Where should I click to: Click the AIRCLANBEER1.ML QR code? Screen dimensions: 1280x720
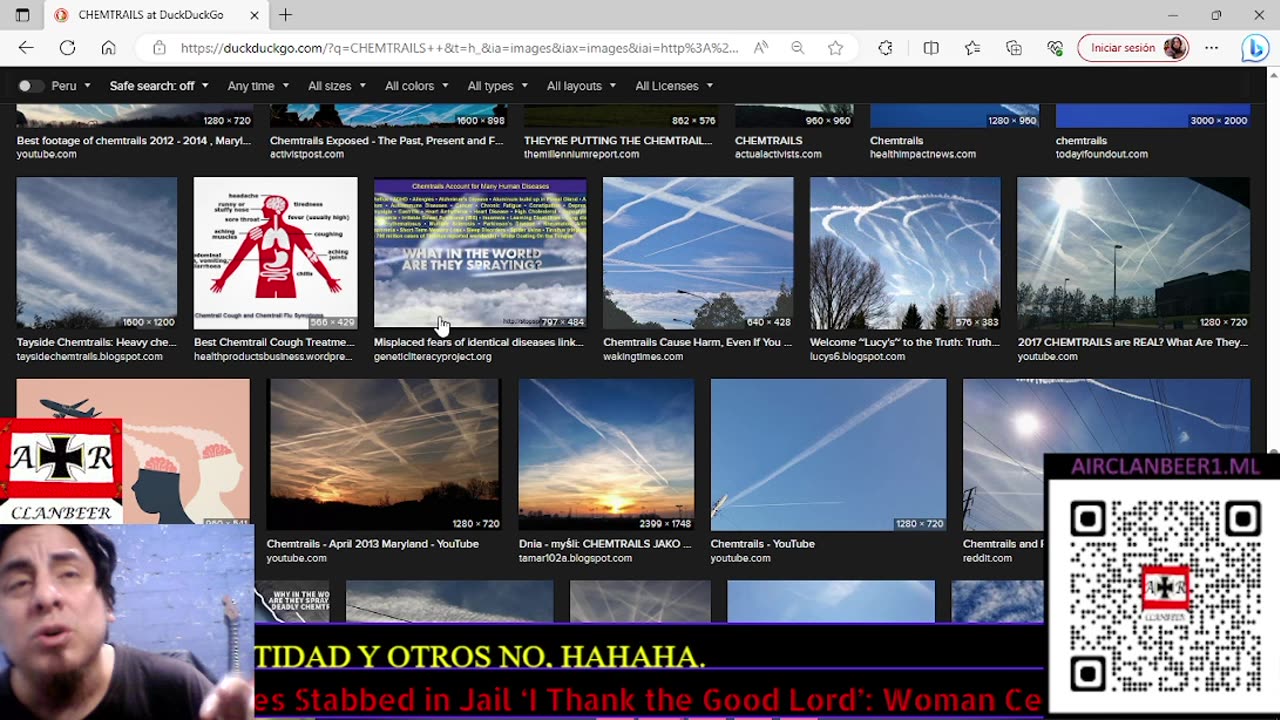click(x=1165, y=597)
